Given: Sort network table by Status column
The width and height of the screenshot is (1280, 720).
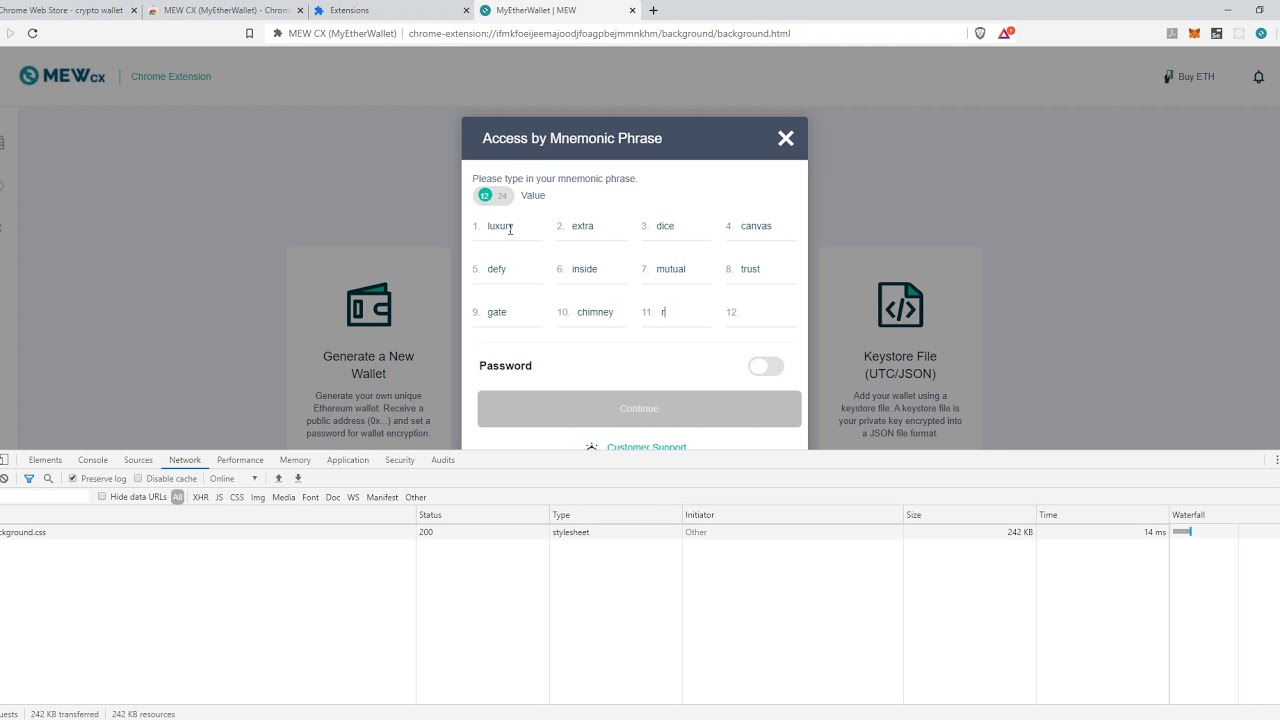Looking at the screenshot, I should coord(482,515).
